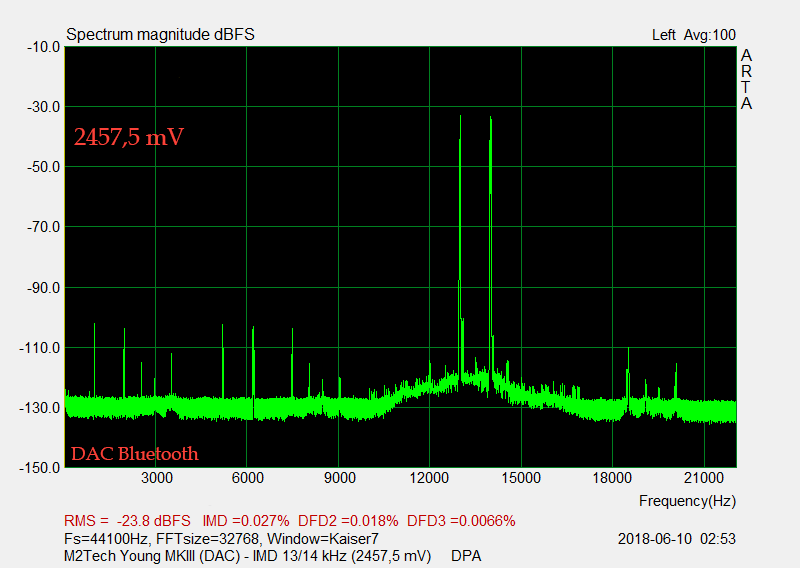Click the 'M2Tech Young MKIII (DAC)' caption

[153, 556]
